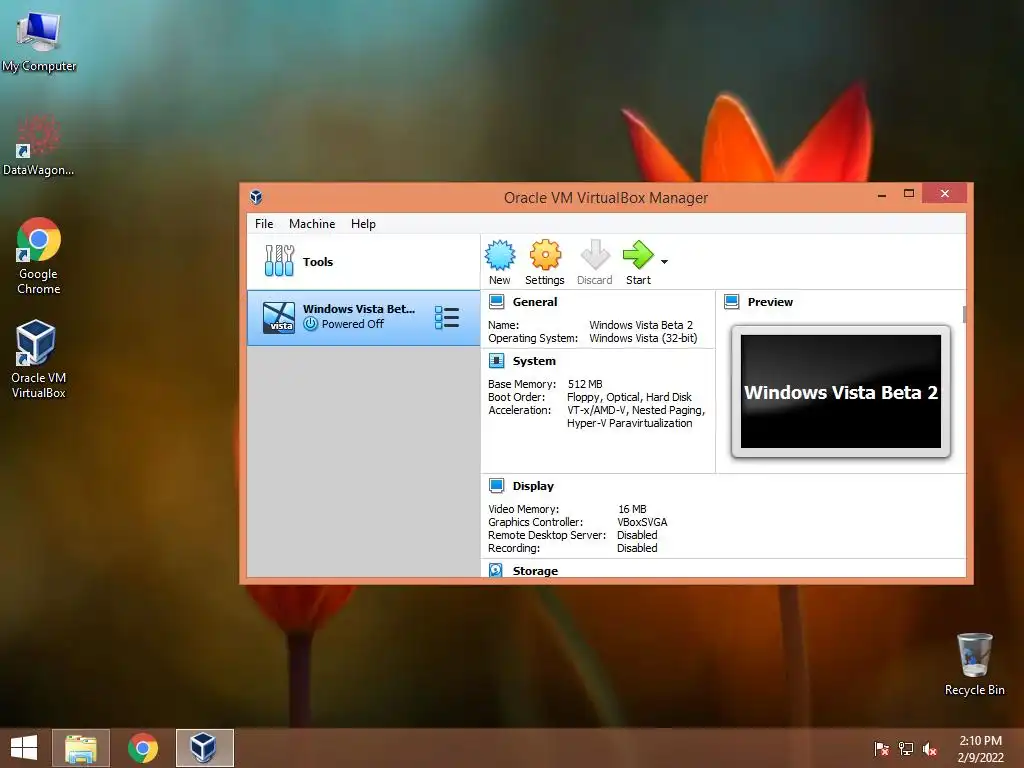
Task: Click the Hyper-V Paravirtualization text
Action: pyautogui.click(x=630, y=423)
